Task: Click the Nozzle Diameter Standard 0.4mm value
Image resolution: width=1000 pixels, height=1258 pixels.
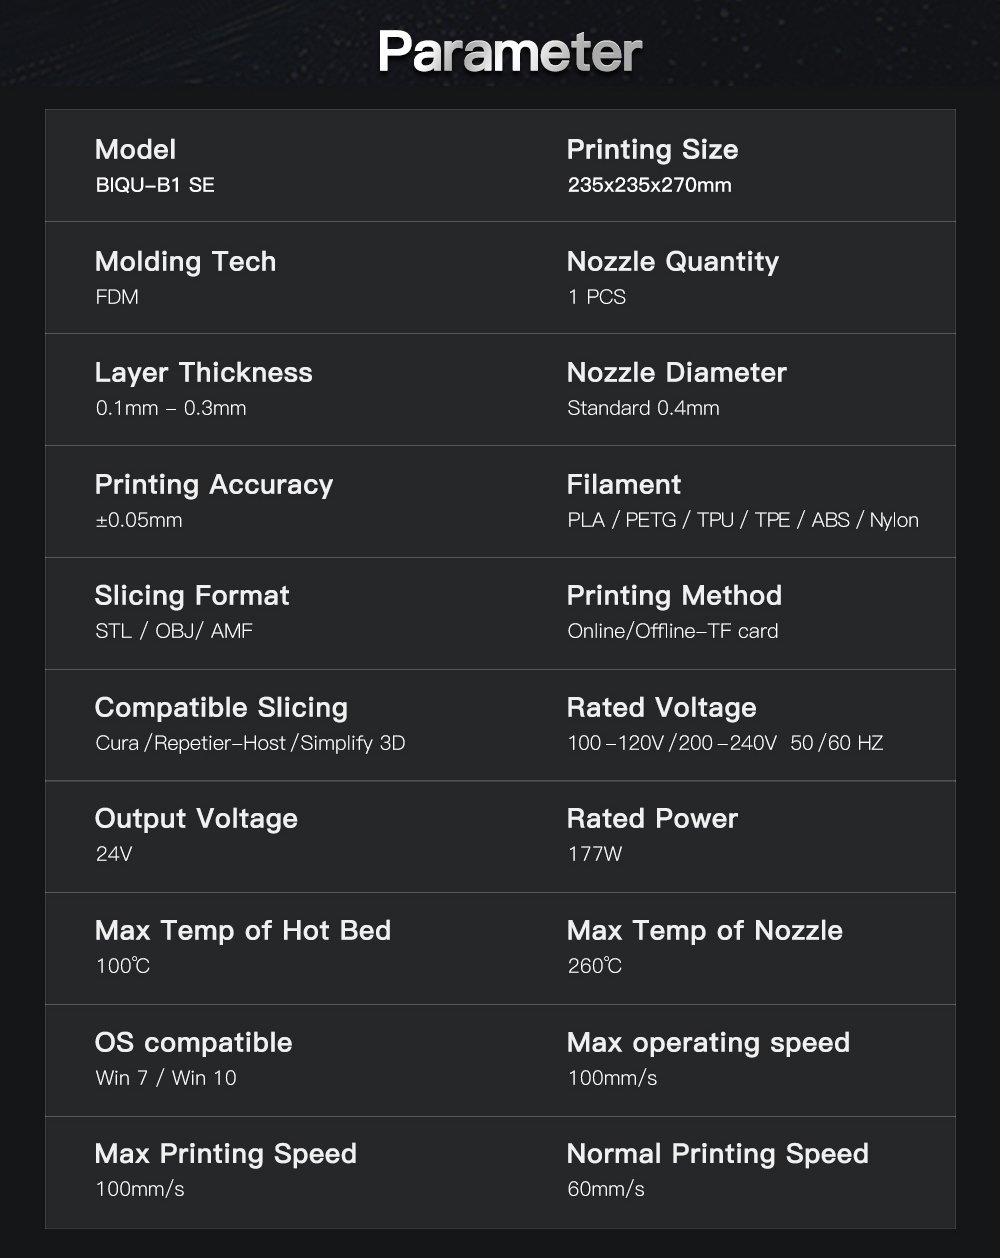Action: 643,408
